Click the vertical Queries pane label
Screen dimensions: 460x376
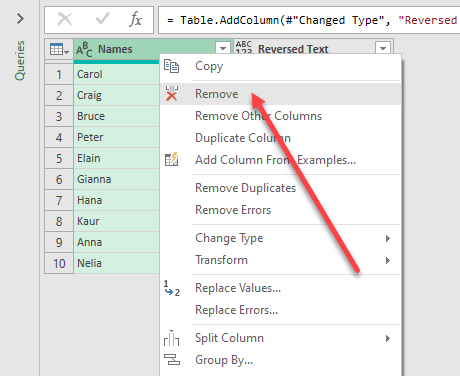pos(20,60)
